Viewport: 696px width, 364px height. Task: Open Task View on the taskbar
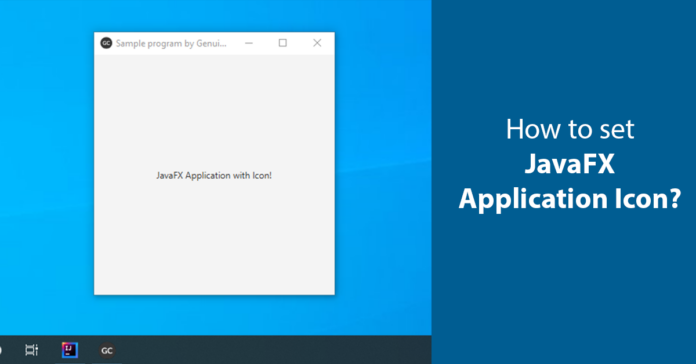32,350
